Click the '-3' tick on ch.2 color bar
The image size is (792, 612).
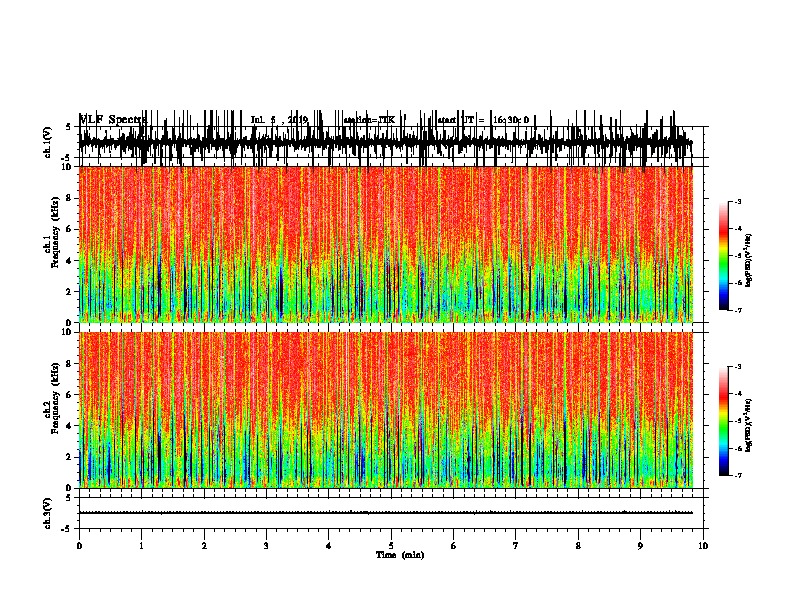click(x=738, y=367)
